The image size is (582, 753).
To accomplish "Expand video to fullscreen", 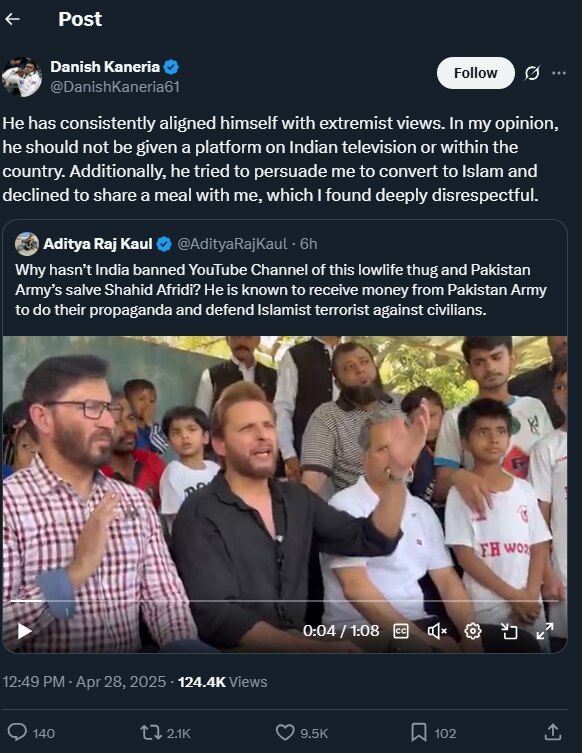I will point(545,631).
